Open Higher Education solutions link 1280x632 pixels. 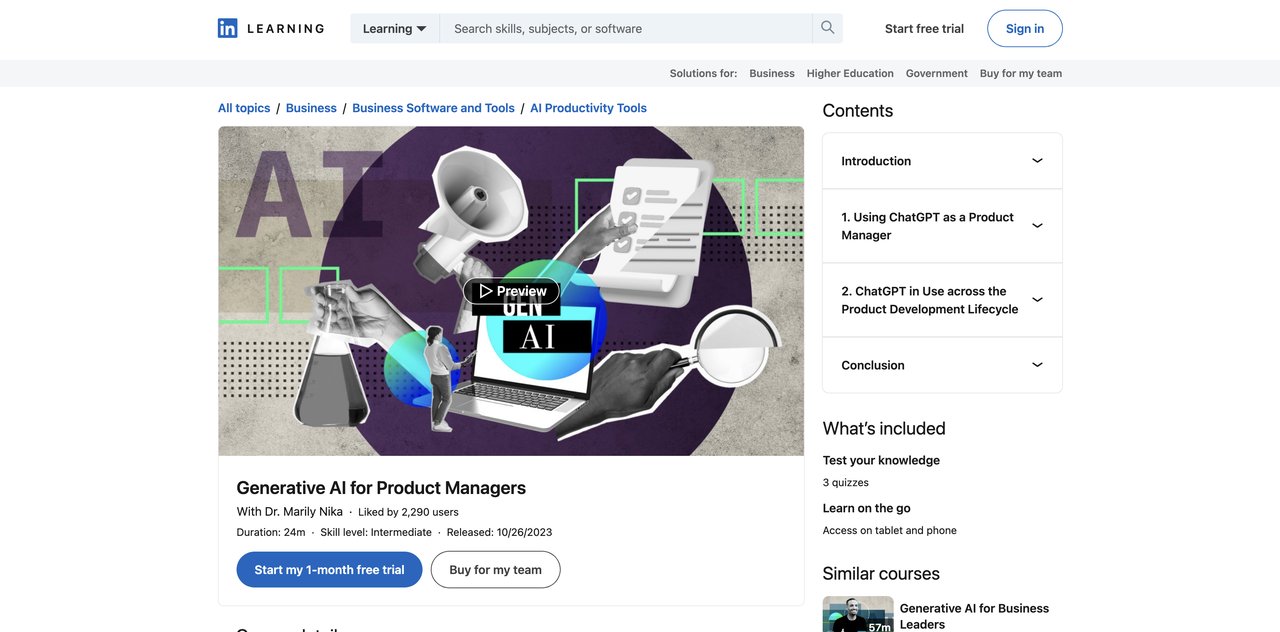pyautogui.click(x=850, y=73)
